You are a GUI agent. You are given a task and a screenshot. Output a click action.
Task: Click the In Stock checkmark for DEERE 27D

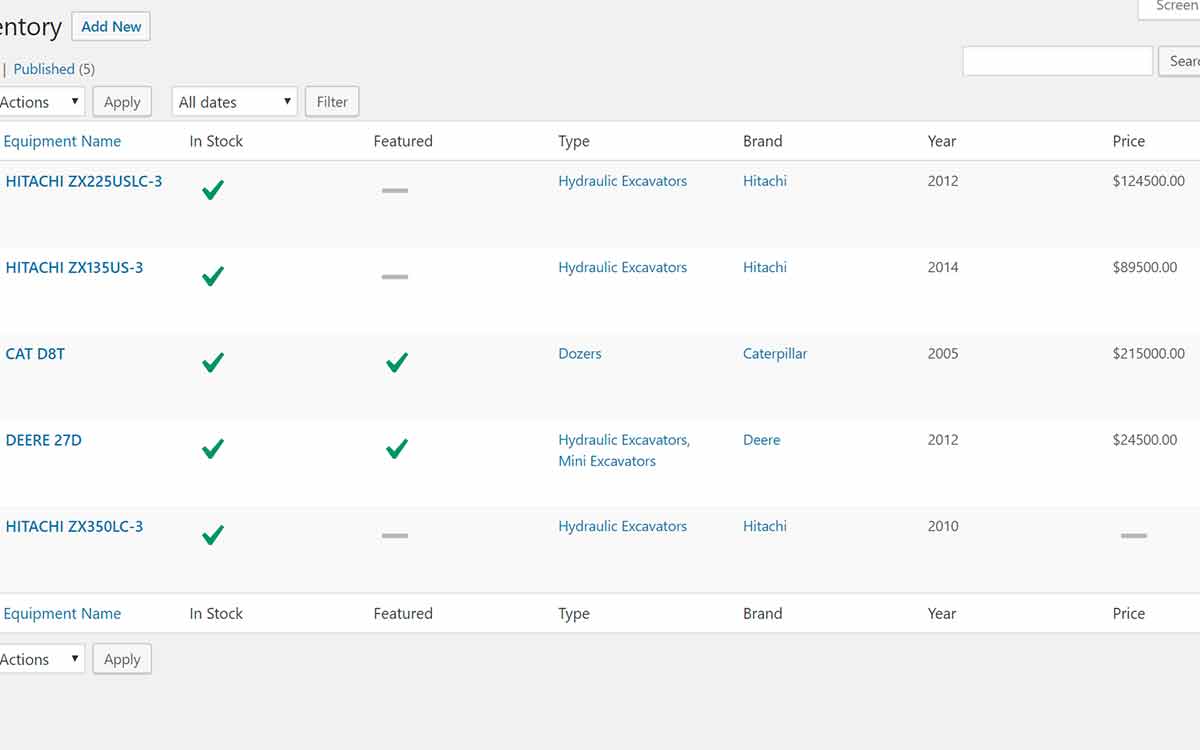(212, 449)
